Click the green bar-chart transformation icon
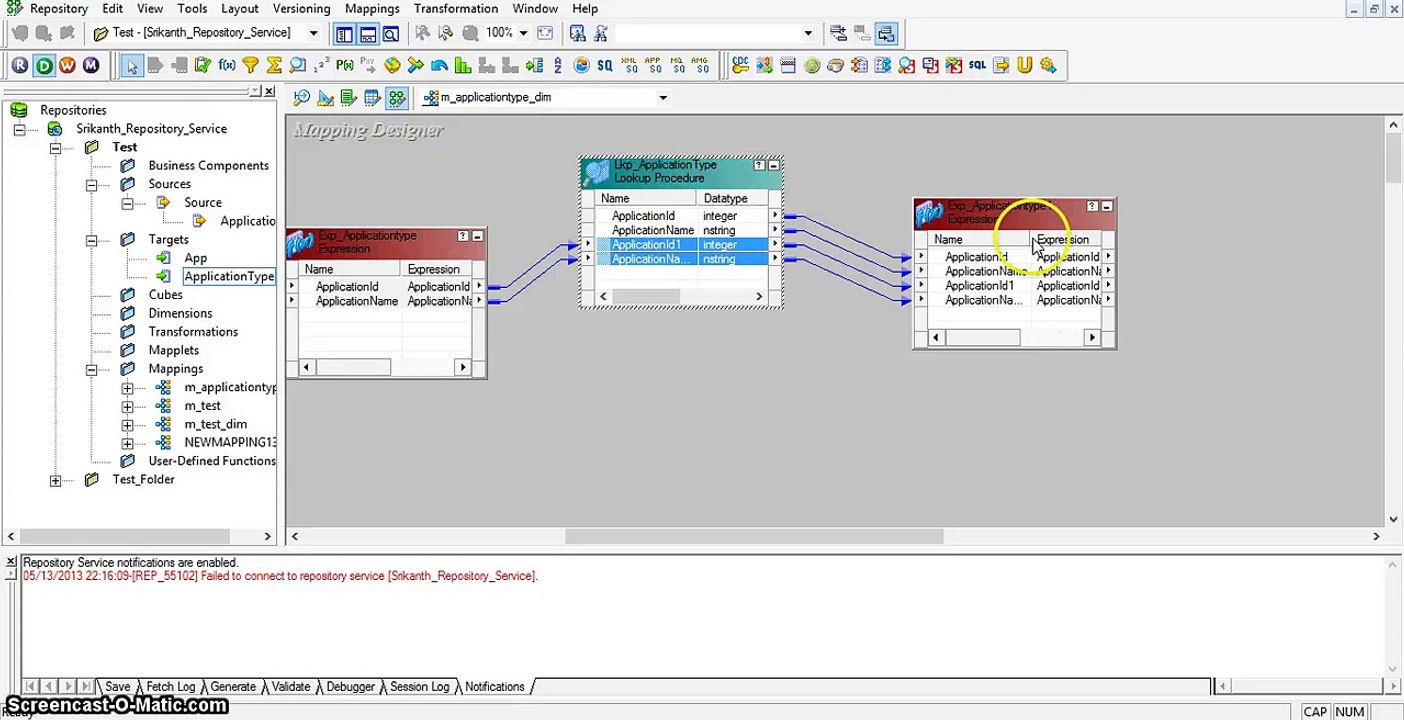Image resolution: width=1404 pixels, height=720 pixels. pos(463,65)
